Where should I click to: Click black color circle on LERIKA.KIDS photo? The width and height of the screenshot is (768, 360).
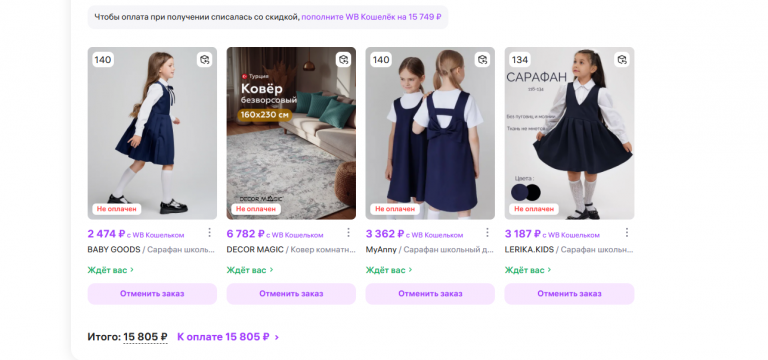pyautogui.click(x=533, y=192)
